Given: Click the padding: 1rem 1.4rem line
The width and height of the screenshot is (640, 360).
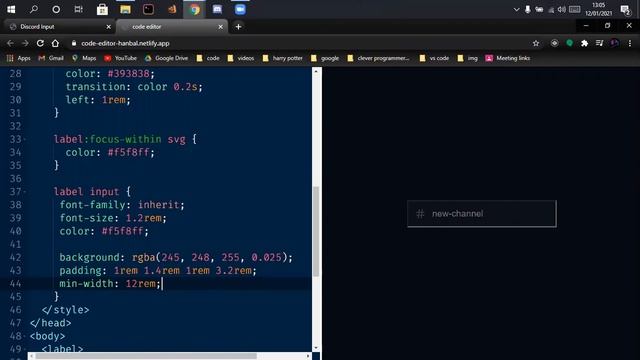Looking at the screenshot, I should coord(158,270).
